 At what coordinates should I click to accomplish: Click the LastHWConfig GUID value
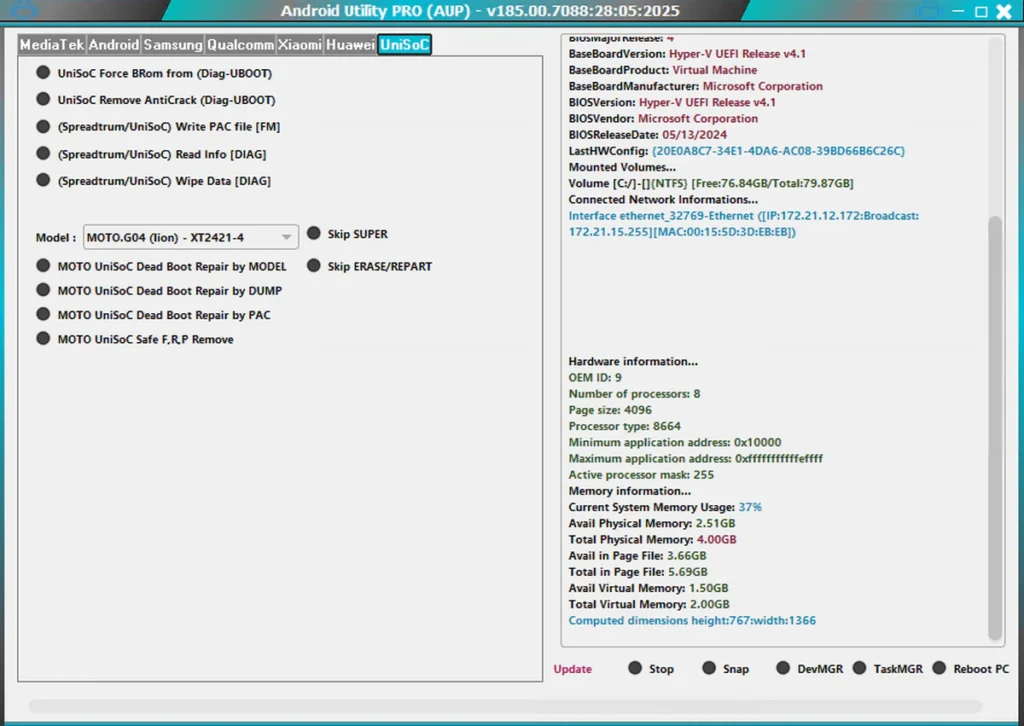point(778,151)
